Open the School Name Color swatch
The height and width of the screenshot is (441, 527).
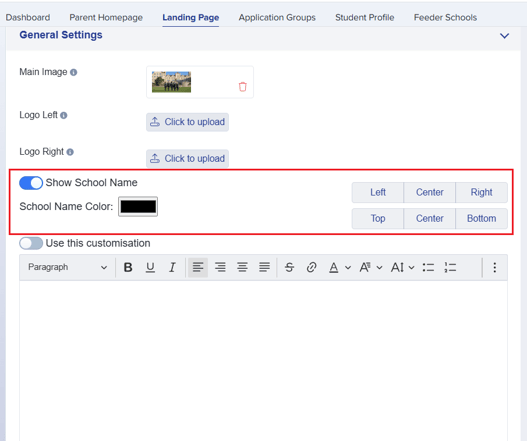click(x=138, y=206)
